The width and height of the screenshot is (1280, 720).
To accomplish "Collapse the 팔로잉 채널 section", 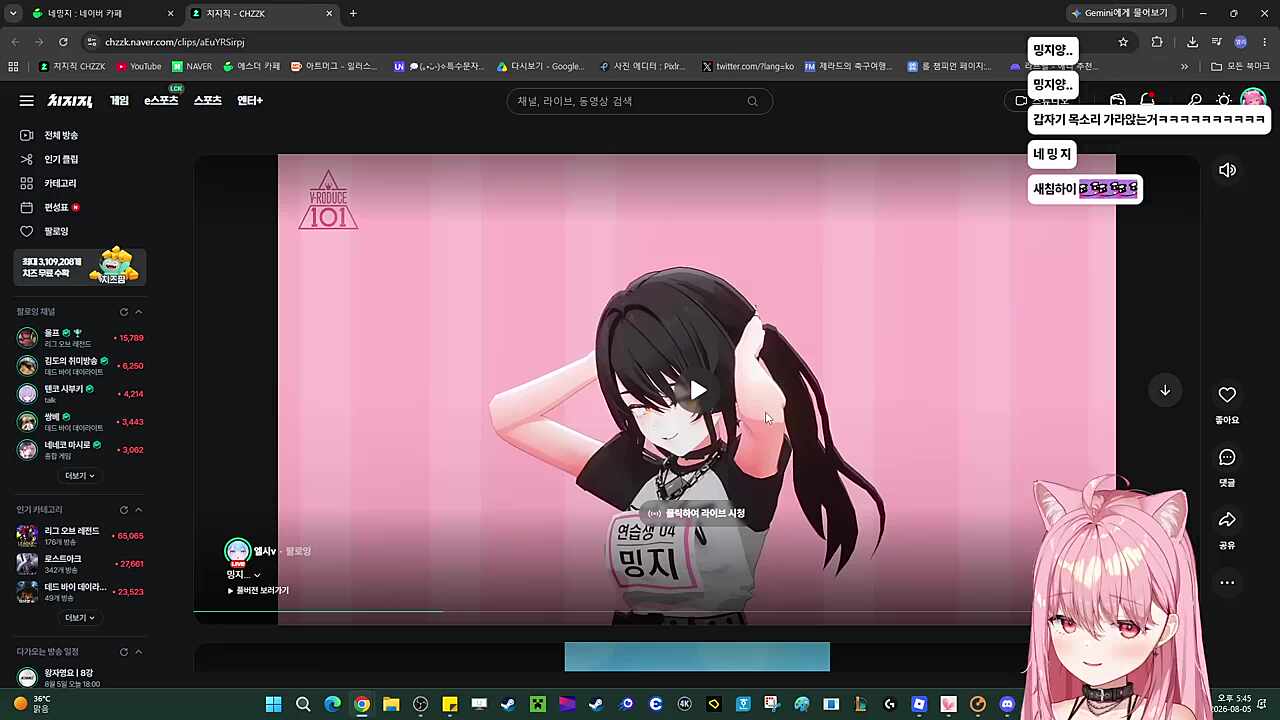I will click(139, 312).
